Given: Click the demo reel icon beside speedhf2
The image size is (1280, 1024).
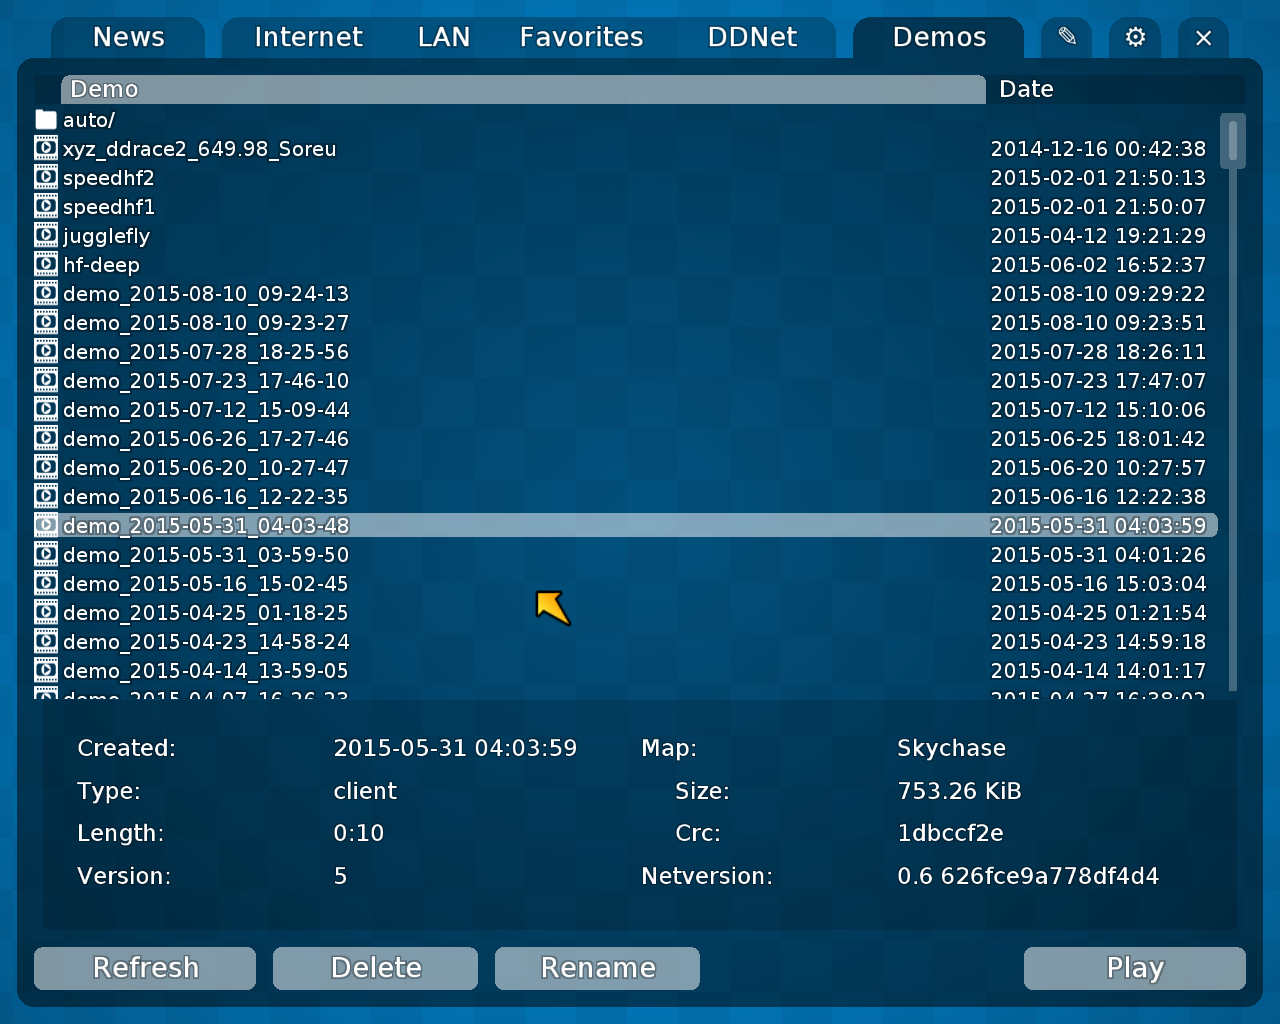Looking at the screenshot, I should pos(46,176).
